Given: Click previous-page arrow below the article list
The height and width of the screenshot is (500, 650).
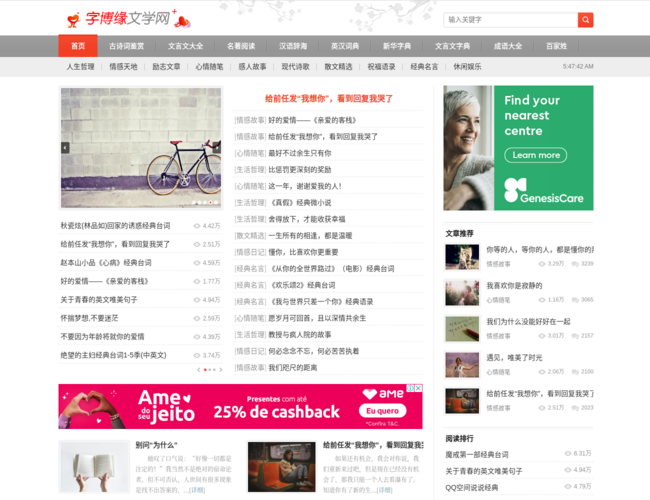Looking at the screenshot, I should [199, 370].
